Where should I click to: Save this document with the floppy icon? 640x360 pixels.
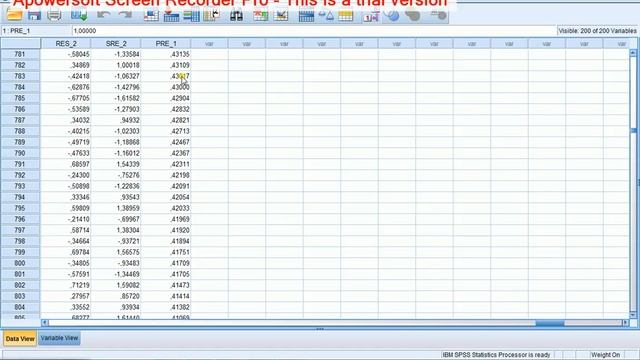(34, 16)
